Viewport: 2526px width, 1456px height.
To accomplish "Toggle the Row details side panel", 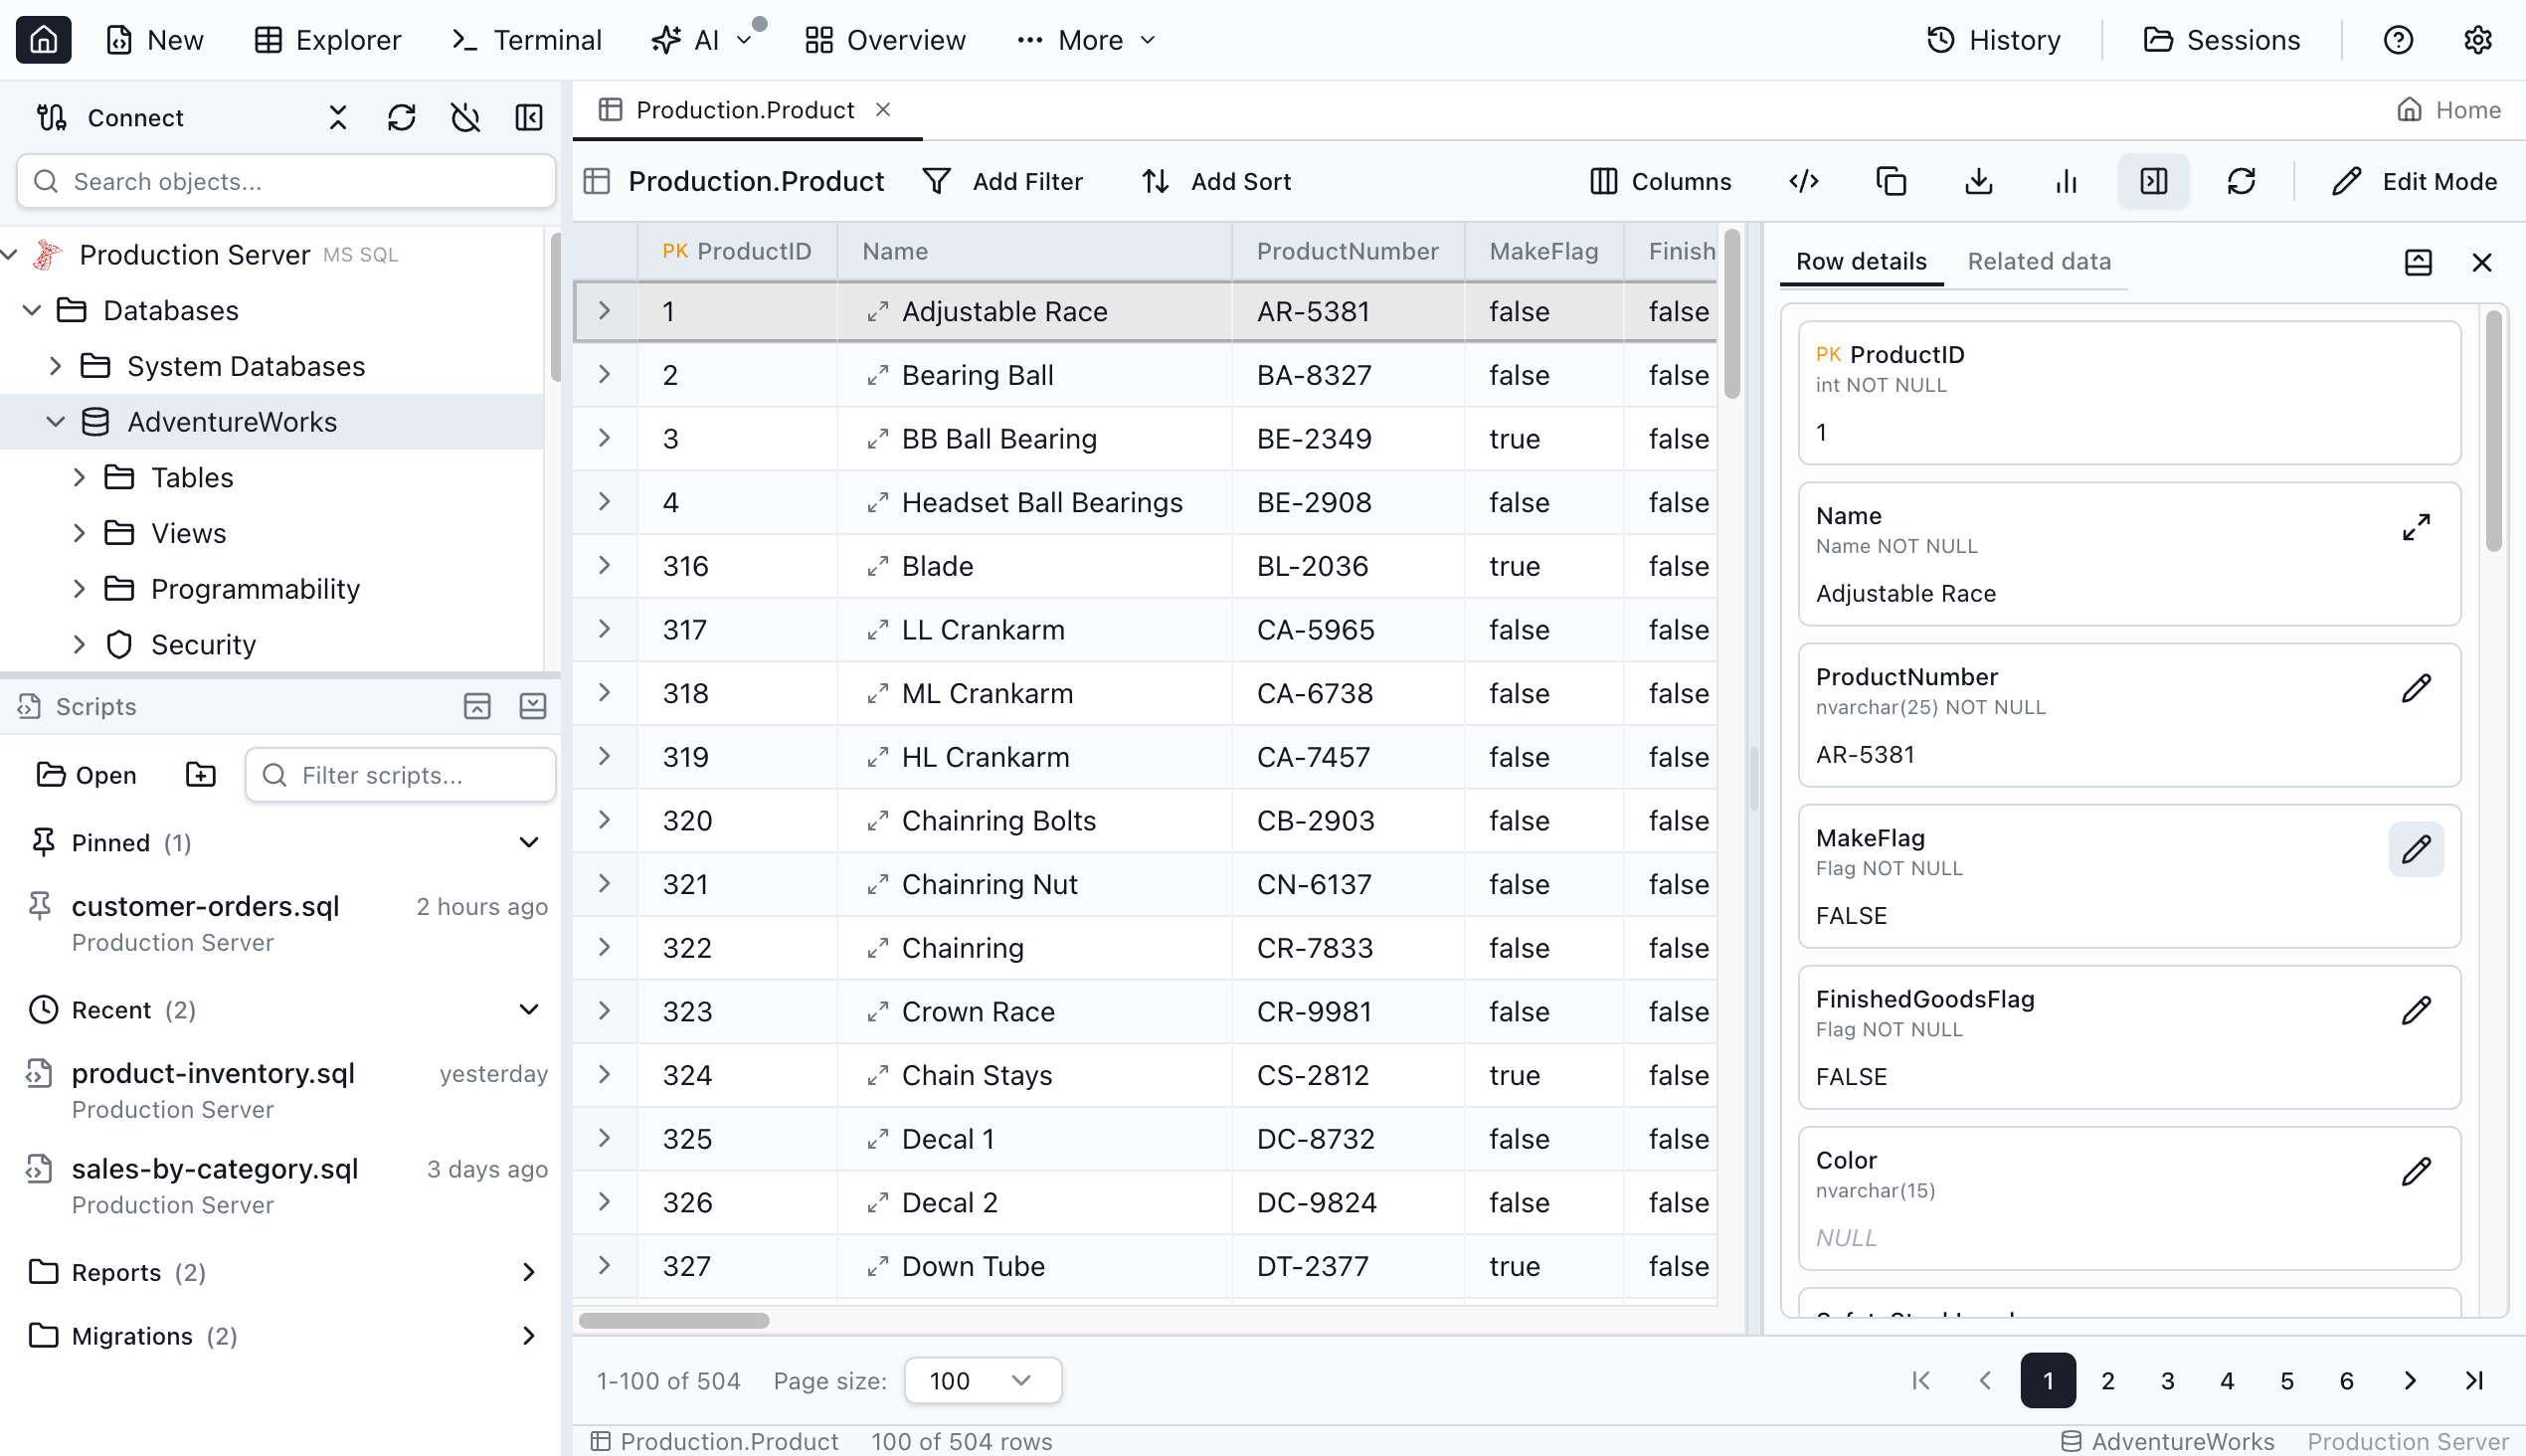I will 2153,181.
